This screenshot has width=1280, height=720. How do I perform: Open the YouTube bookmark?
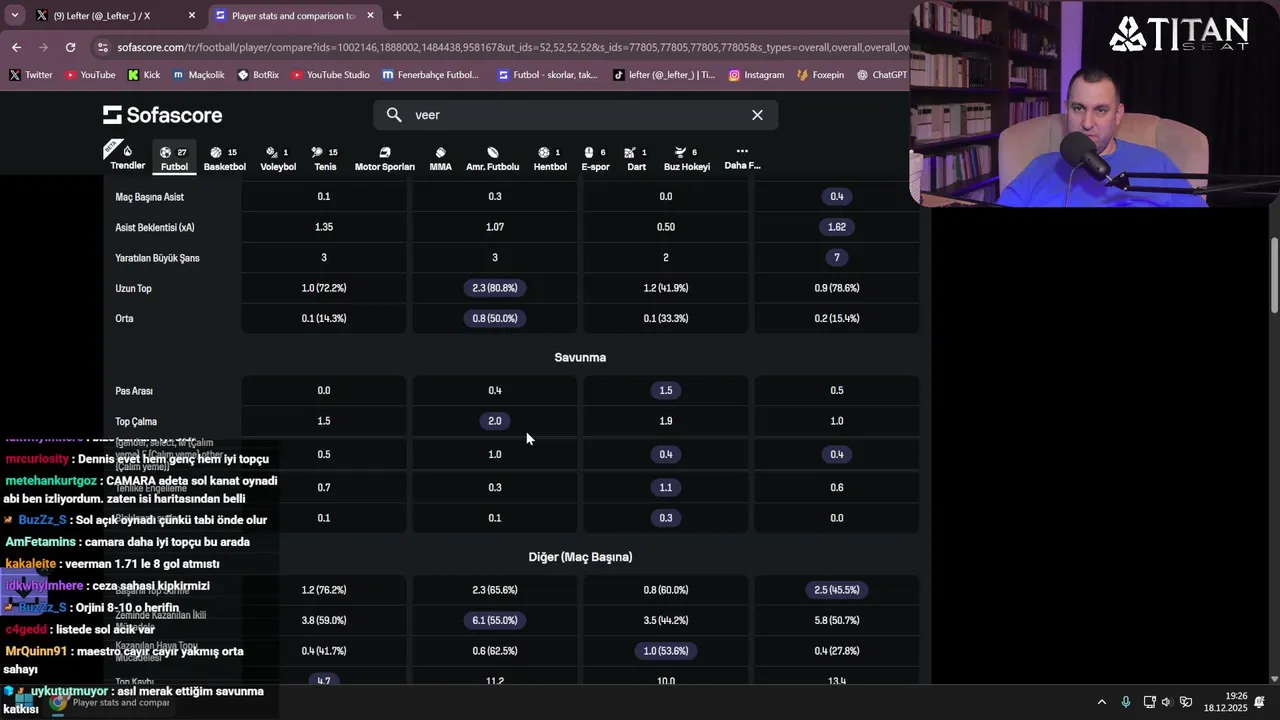coord(90,75)
